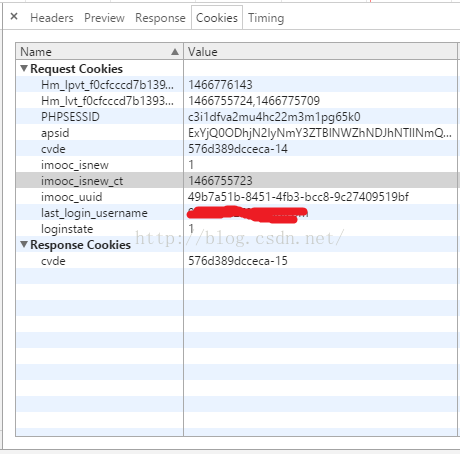Select the PHPSESSID cookie name

(x=70, y=117)
